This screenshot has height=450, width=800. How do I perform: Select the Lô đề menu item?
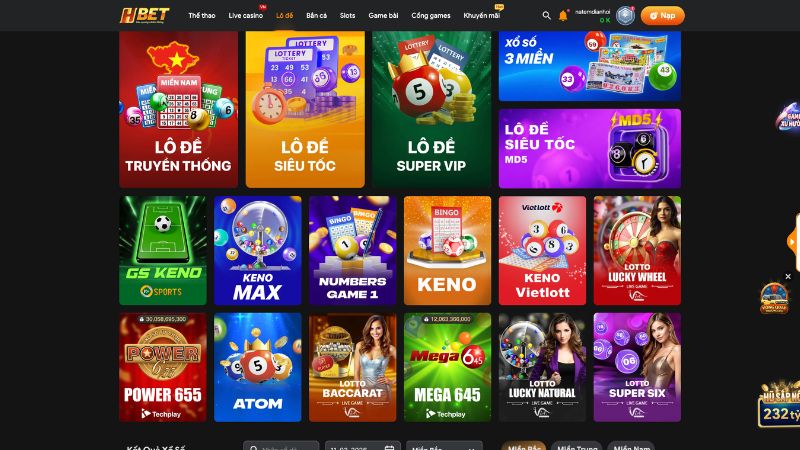285,16
